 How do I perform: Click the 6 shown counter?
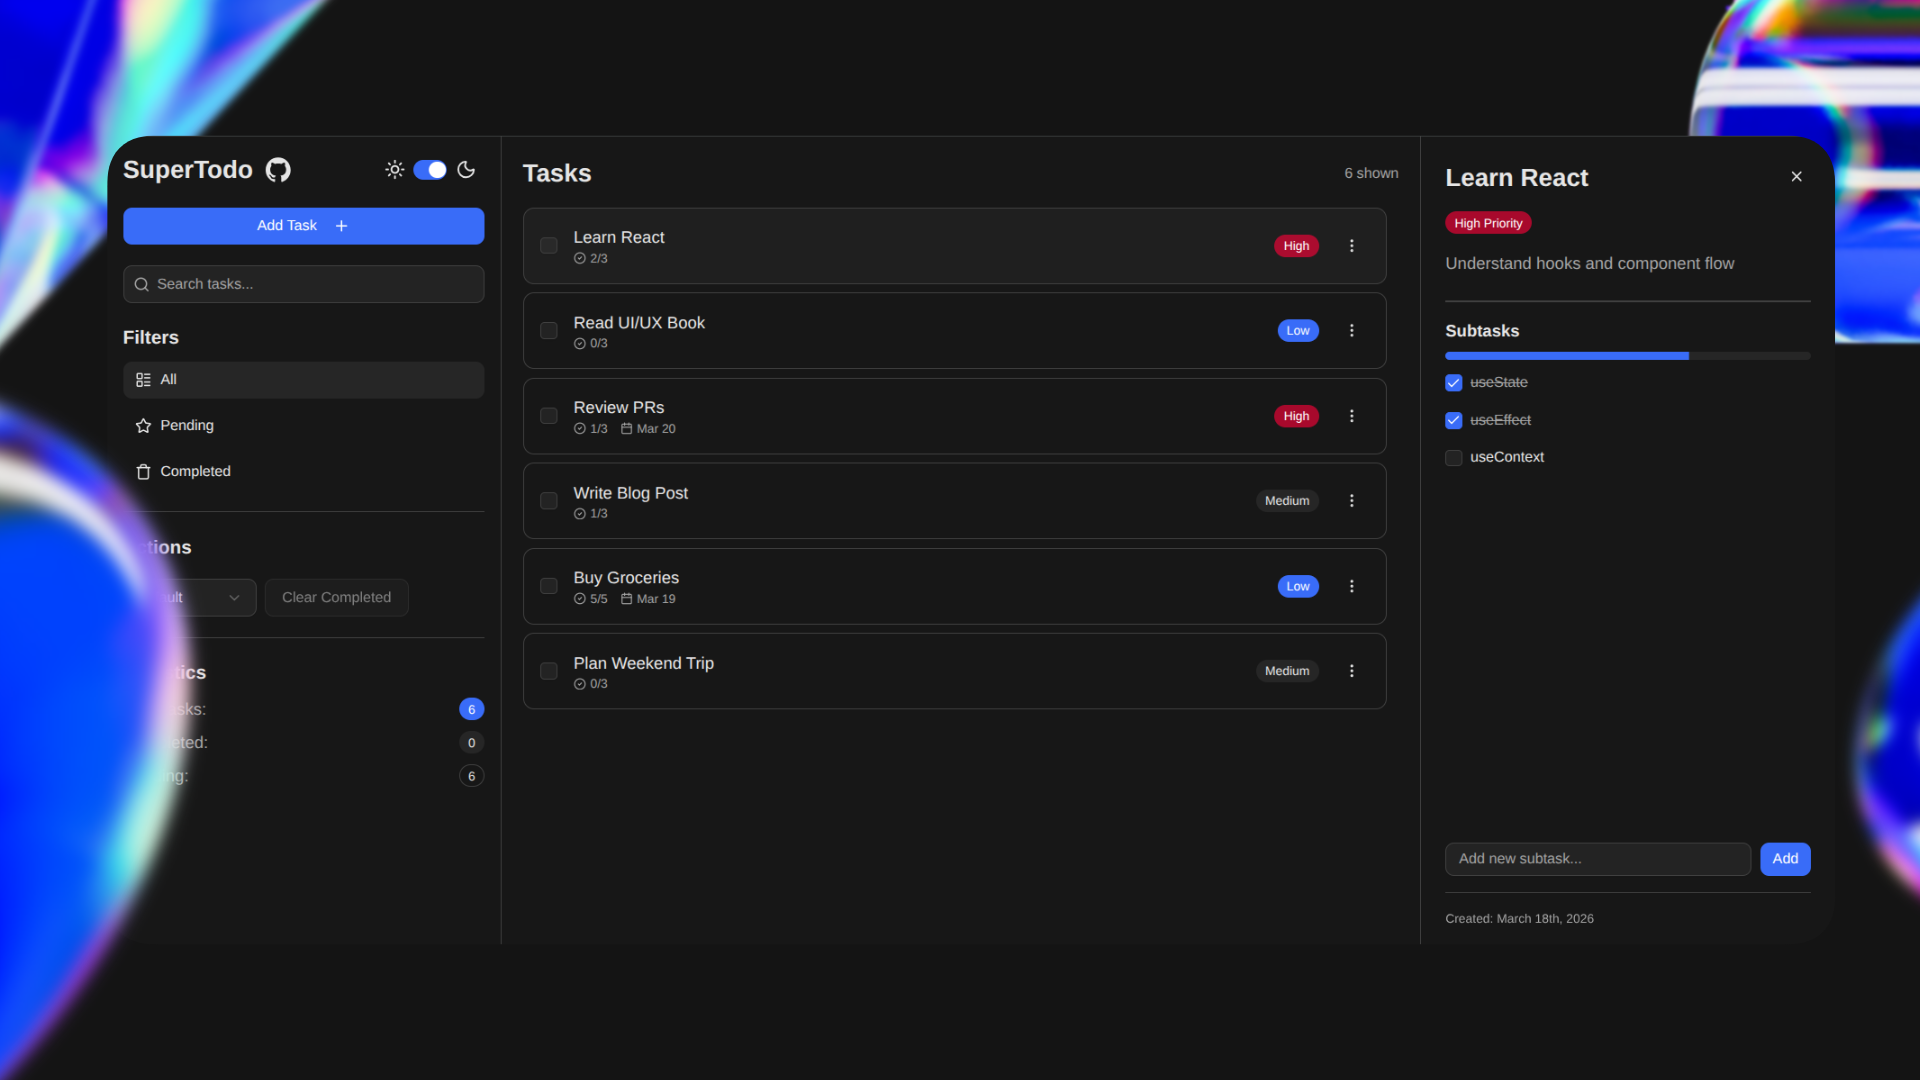(x=1372, y=174)
